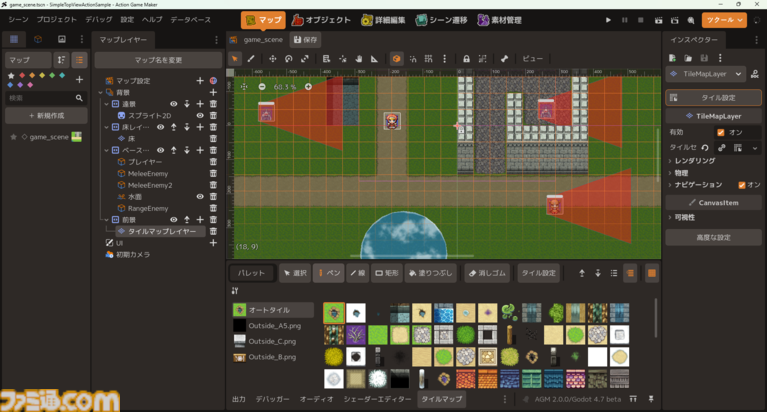Viewport: 767px width, 412px height.
Task: Toggle visibility of 床レイ layer
Action: coord(160,127)
